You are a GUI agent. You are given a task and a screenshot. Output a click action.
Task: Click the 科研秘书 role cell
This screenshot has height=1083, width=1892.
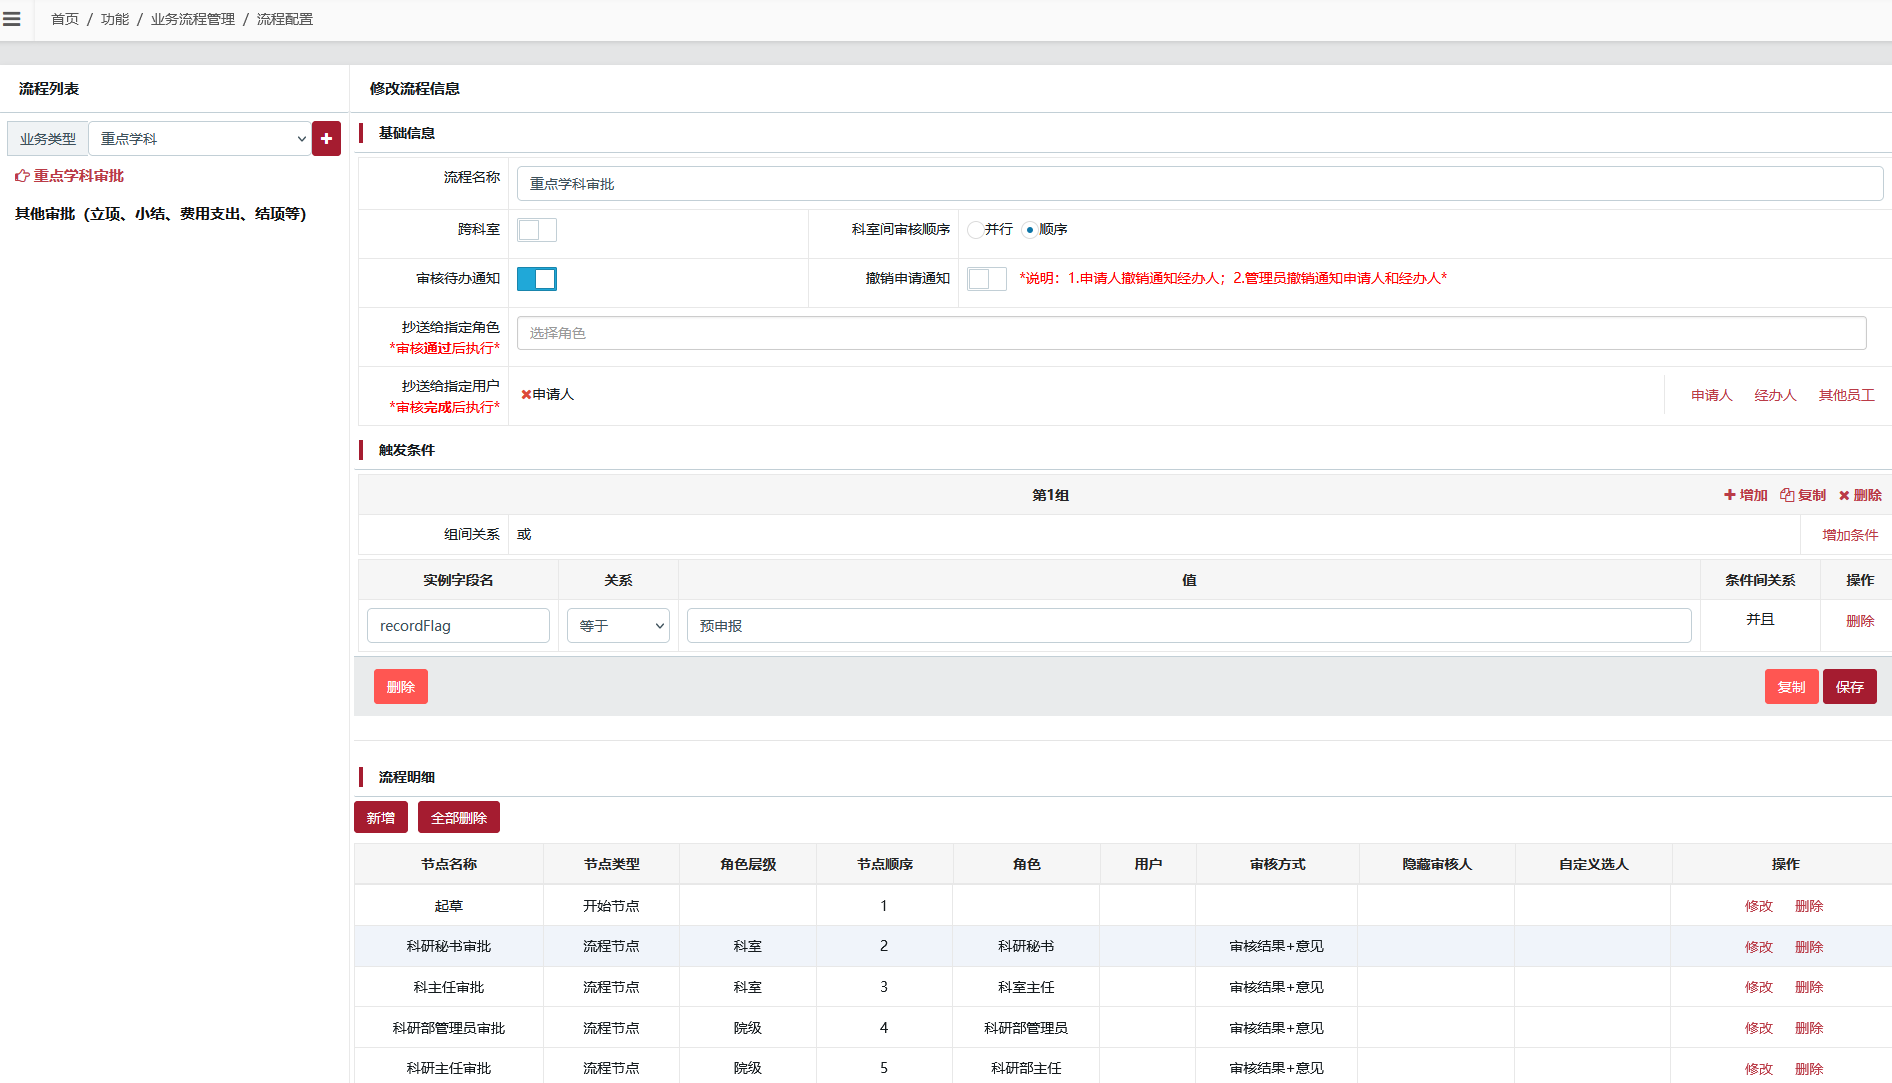pos(1026,946)
